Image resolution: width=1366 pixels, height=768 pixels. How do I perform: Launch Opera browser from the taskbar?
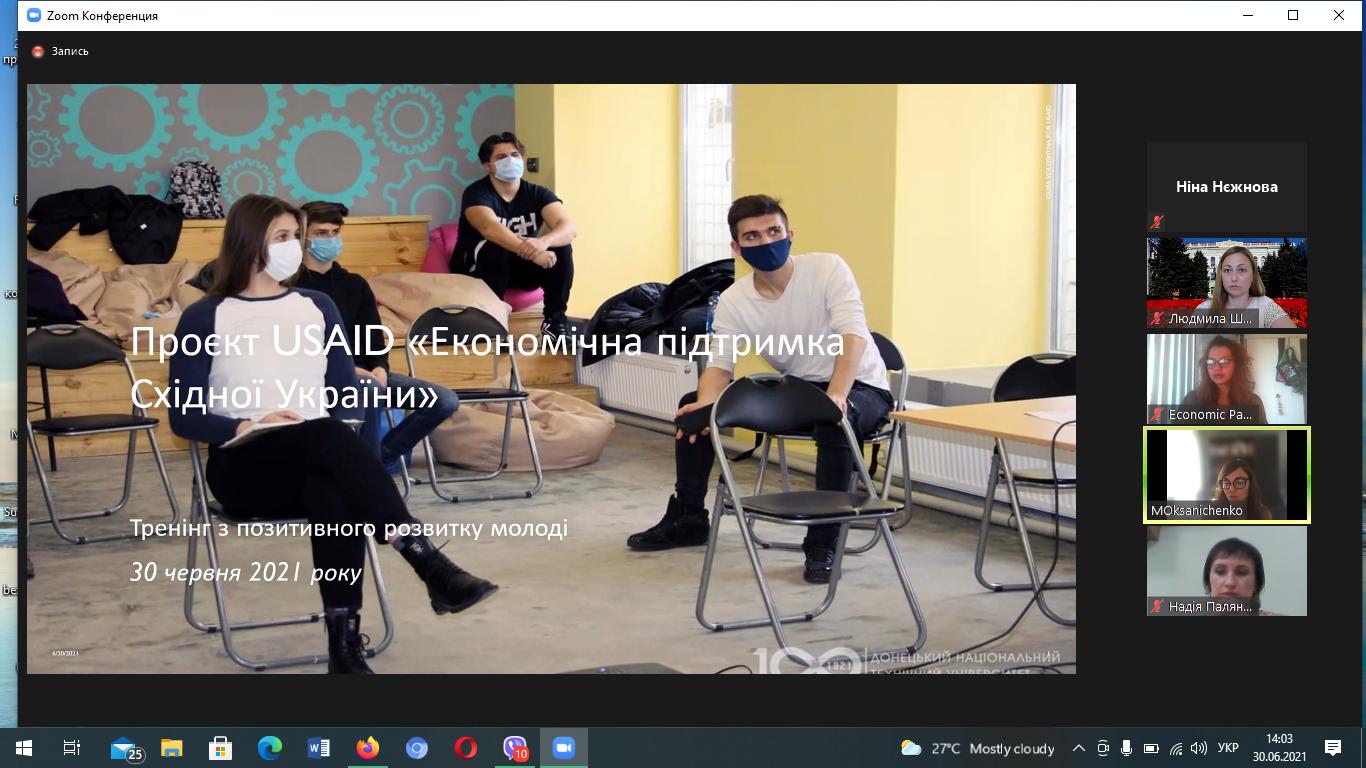coord(466,748)
